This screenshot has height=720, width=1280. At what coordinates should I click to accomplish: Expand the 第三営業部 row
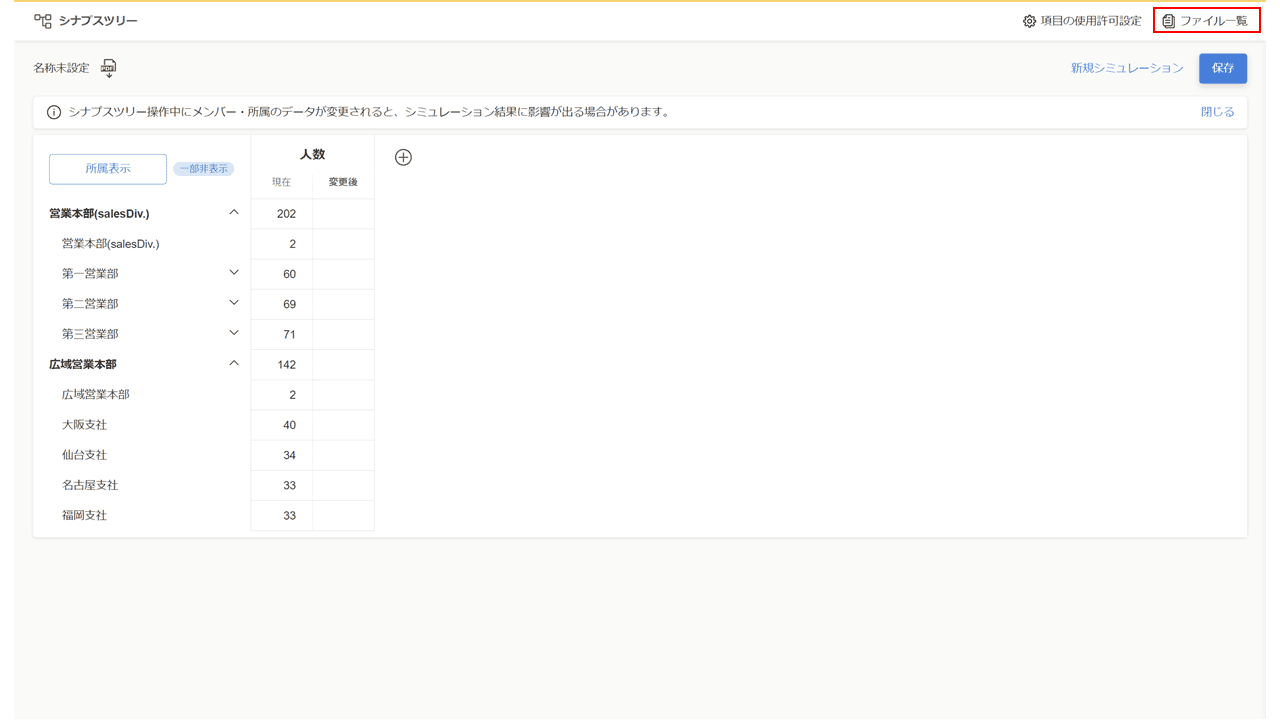[234, 333]
